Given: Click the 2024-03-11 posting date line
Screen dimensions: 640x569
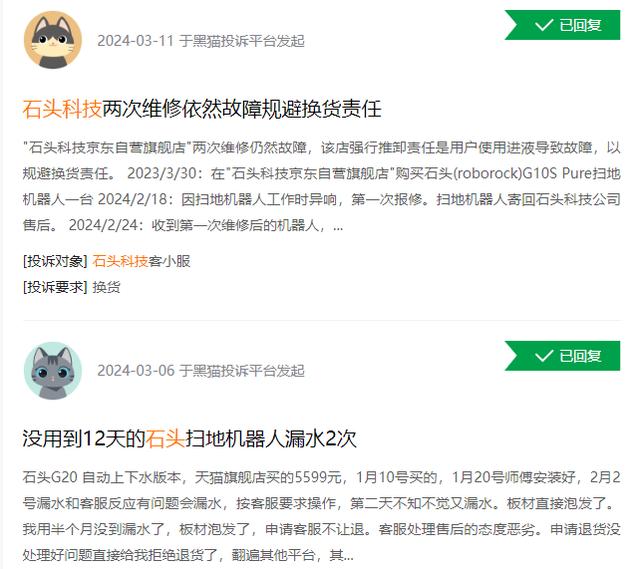Looking at the screenshot, I should coord(201,41).
